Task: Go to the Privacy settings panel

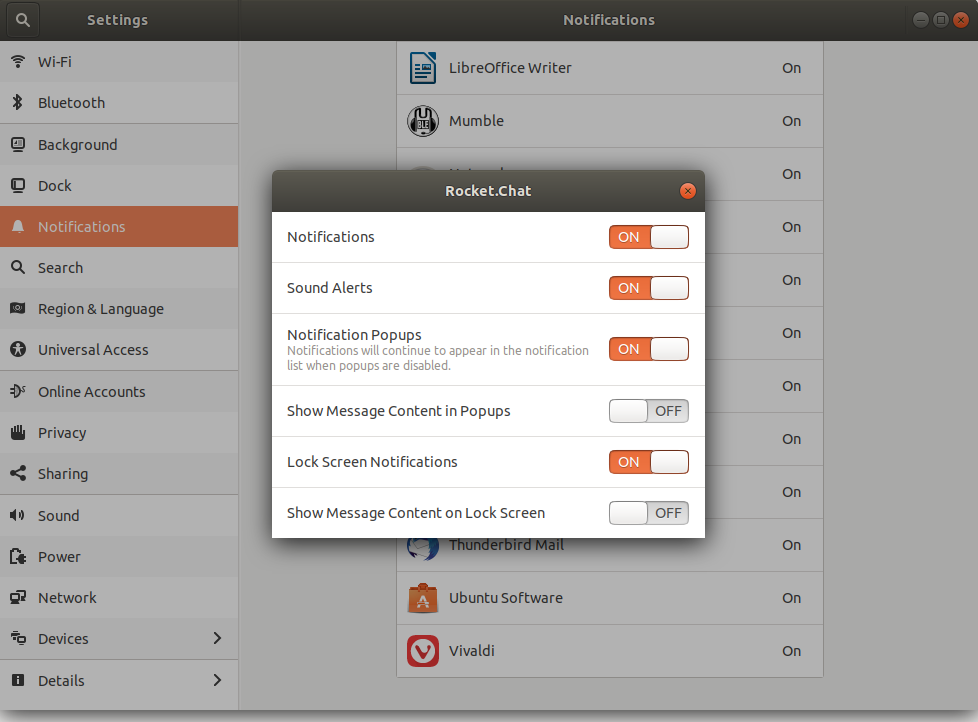Action: point(119,433)
